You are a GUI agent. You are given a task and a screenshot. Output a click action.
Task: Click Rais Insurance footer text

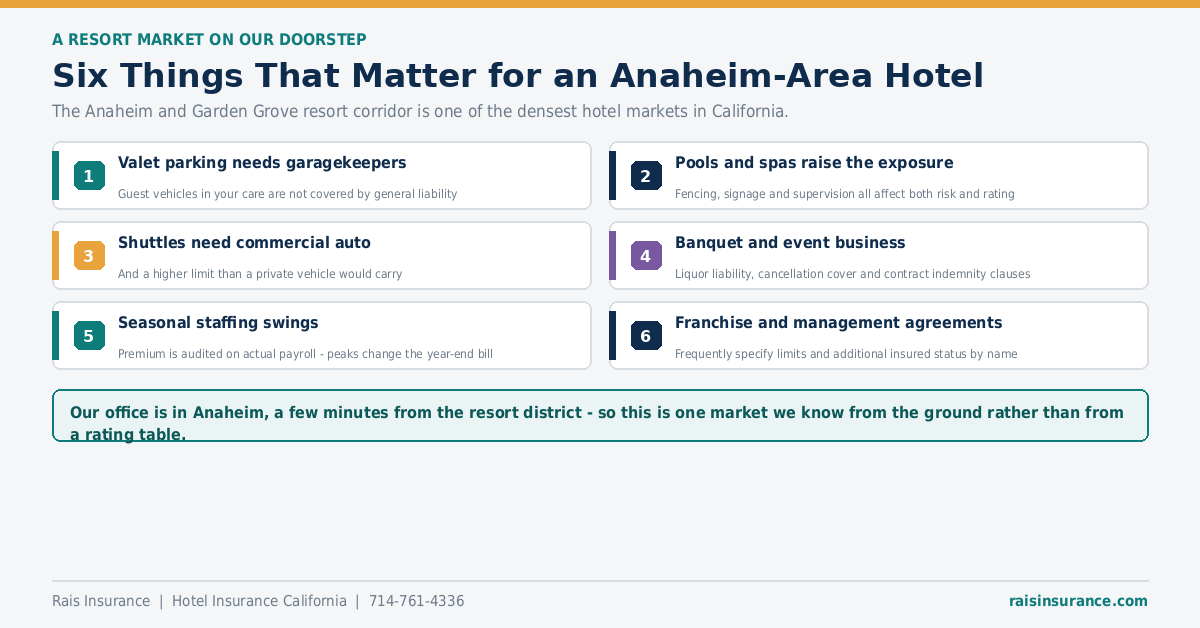click(x=101, y=601)
